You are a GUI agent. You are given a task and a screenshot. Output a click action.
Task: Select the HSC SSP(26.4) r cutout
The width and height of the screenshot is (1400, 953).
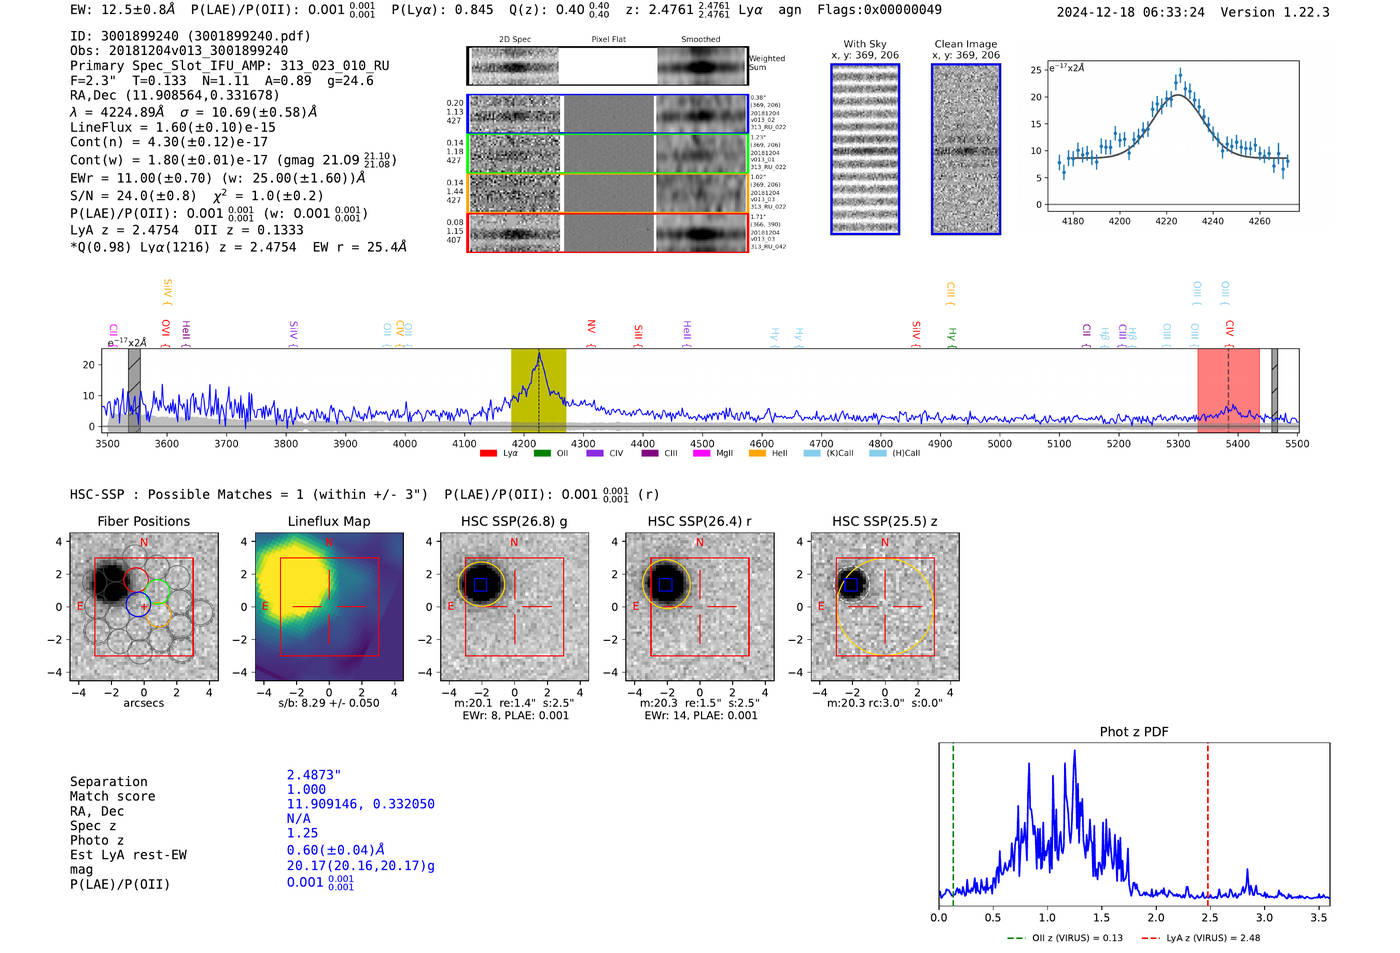click(x=699, y=607)
